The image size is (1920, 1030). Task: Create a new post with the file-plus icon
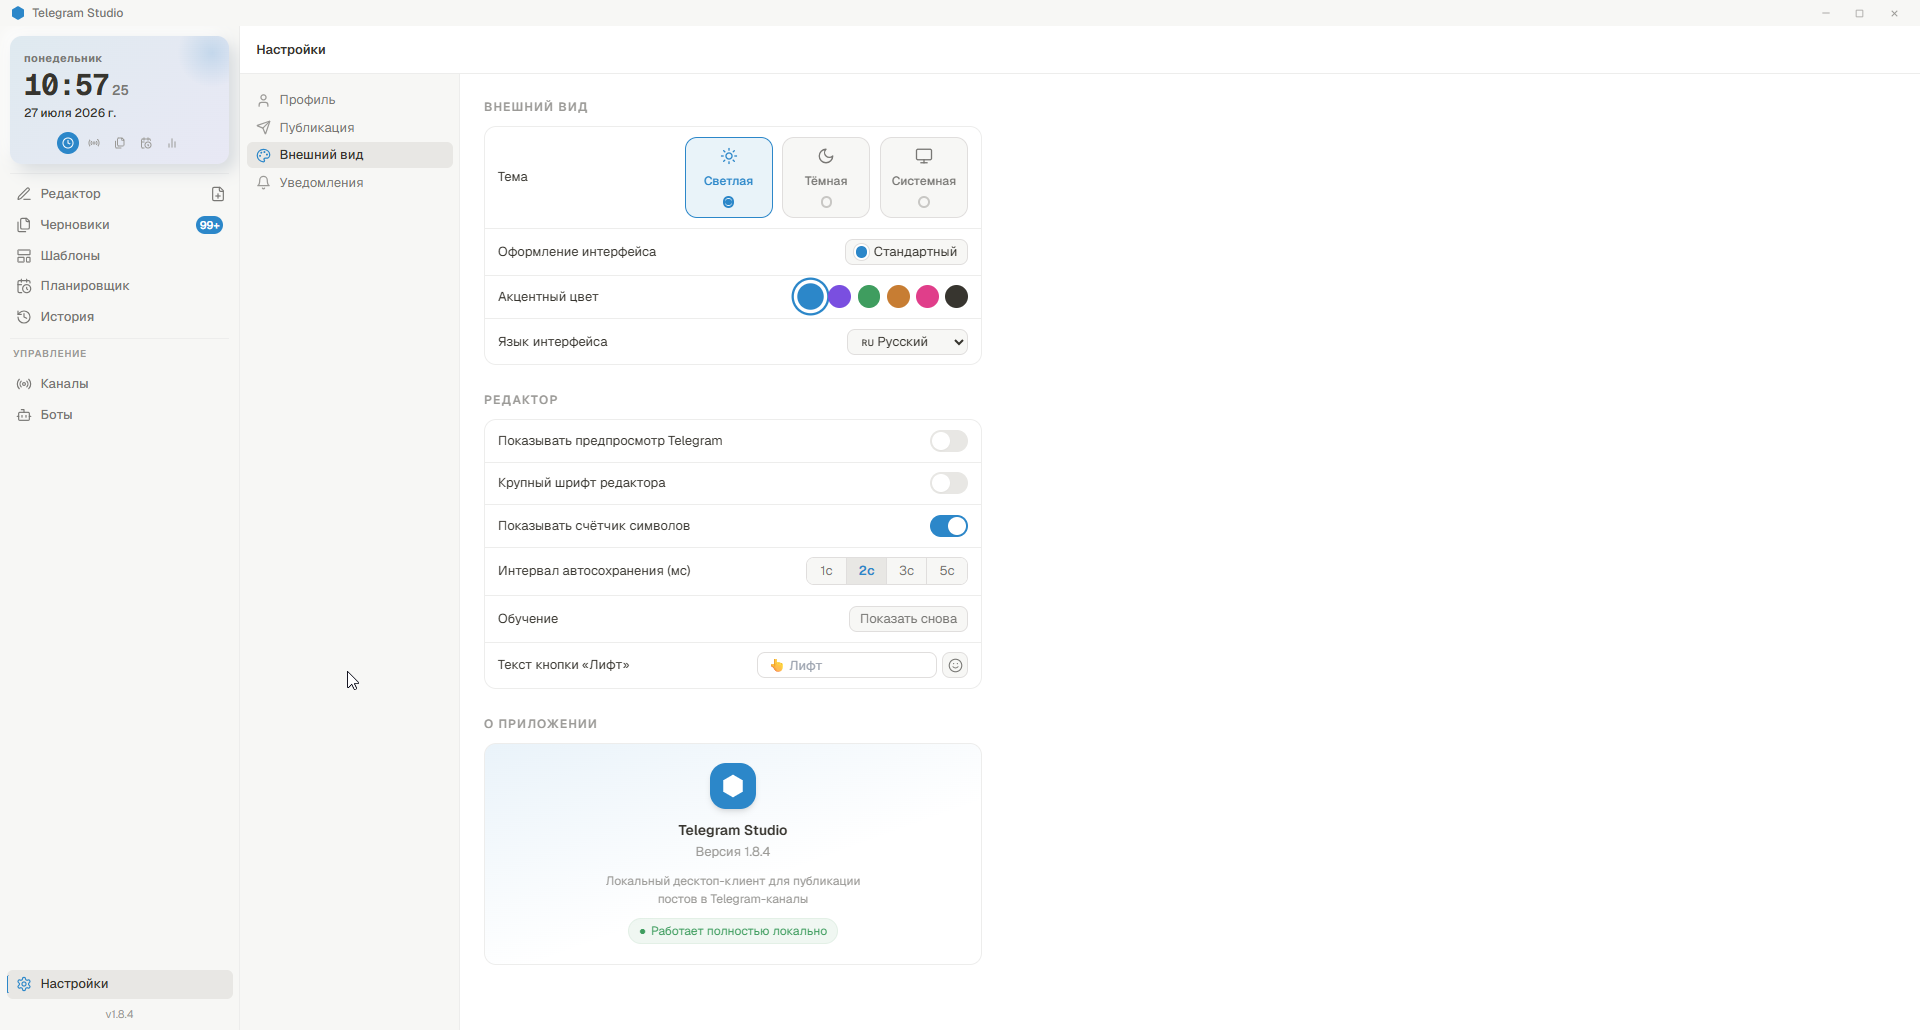pos(218,194)
